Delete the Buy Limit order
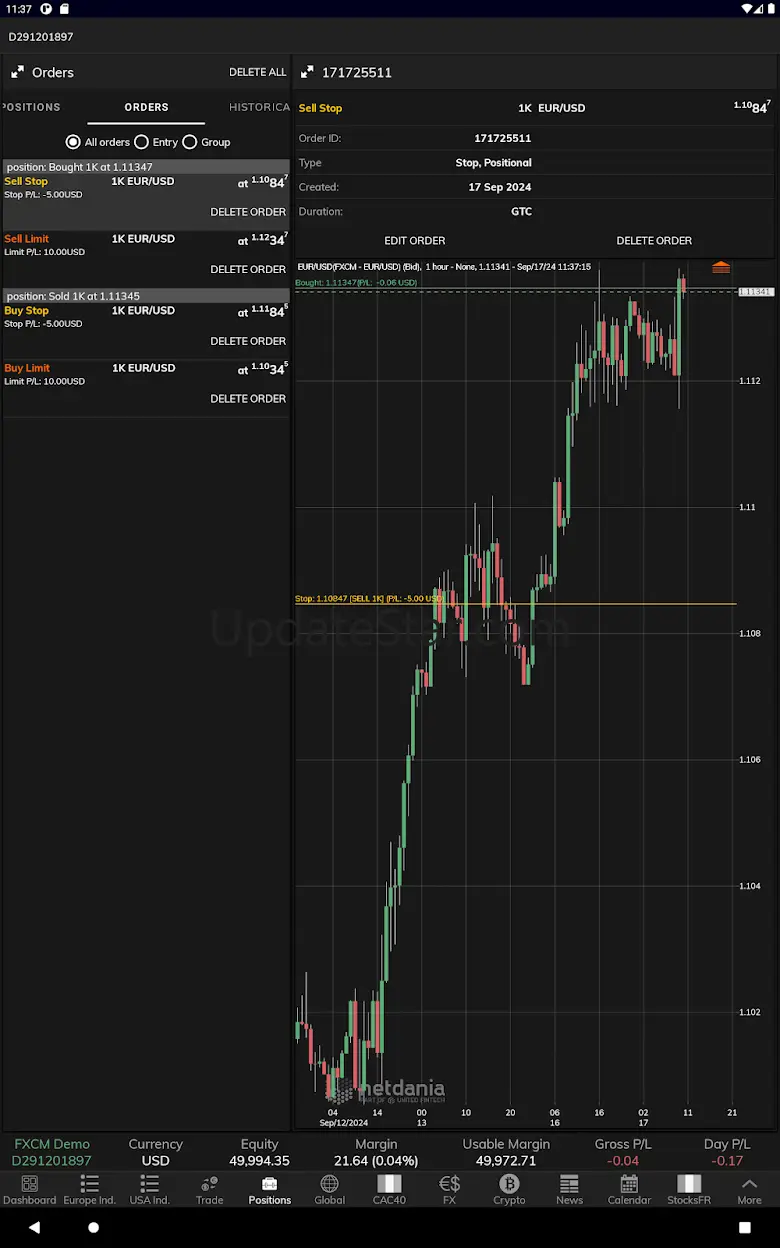780x1248 pixels. [248, 398]
